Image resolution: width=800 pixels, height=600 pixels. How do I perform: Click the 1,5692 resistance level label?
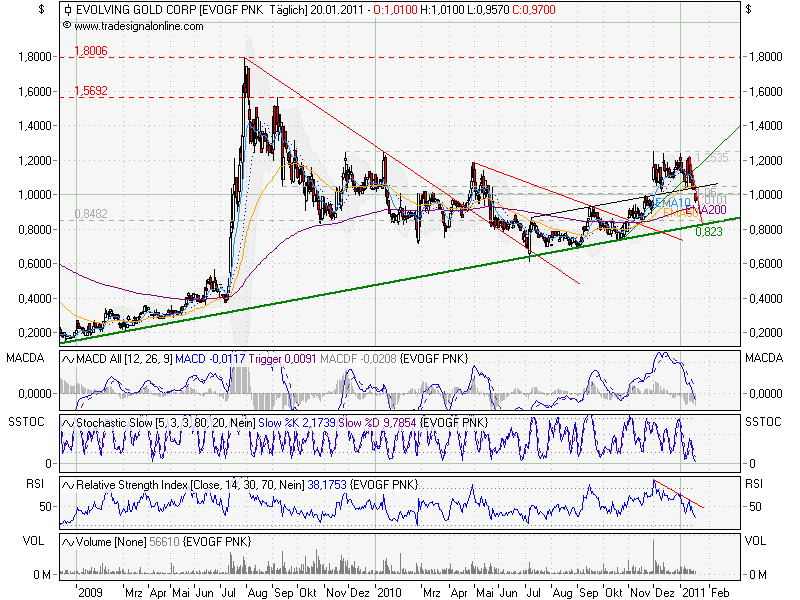click(90, 90)
